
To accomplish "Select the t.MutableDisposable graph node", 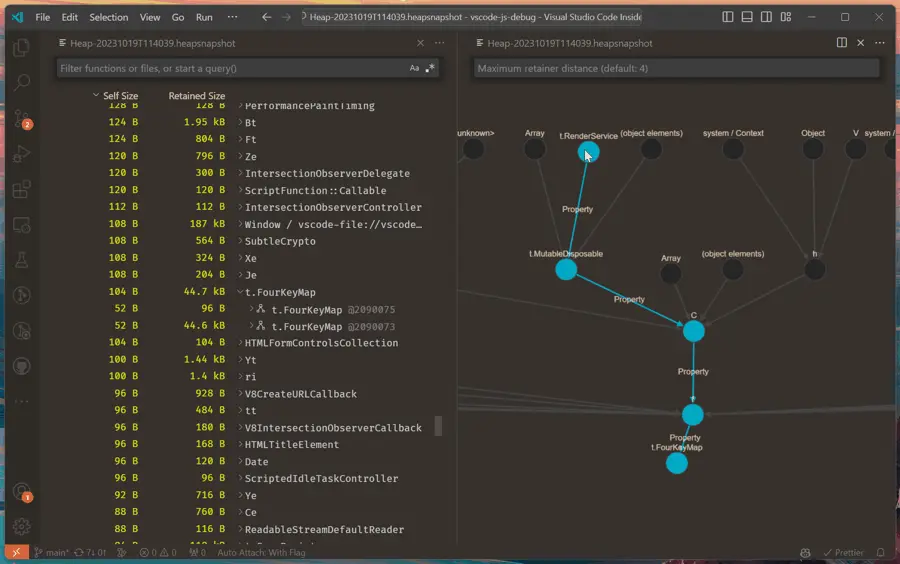I will (x=566, y=269).
